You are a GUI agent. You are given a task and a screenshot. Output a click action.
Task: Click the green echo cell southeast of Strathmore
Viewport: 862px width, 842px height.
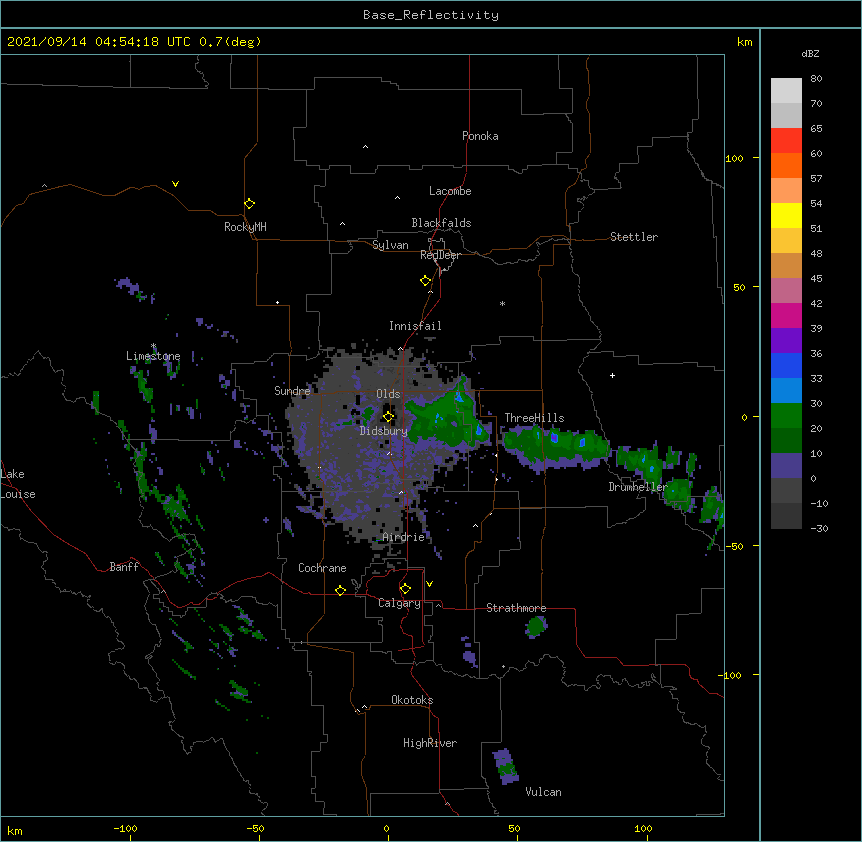(536, 626)
